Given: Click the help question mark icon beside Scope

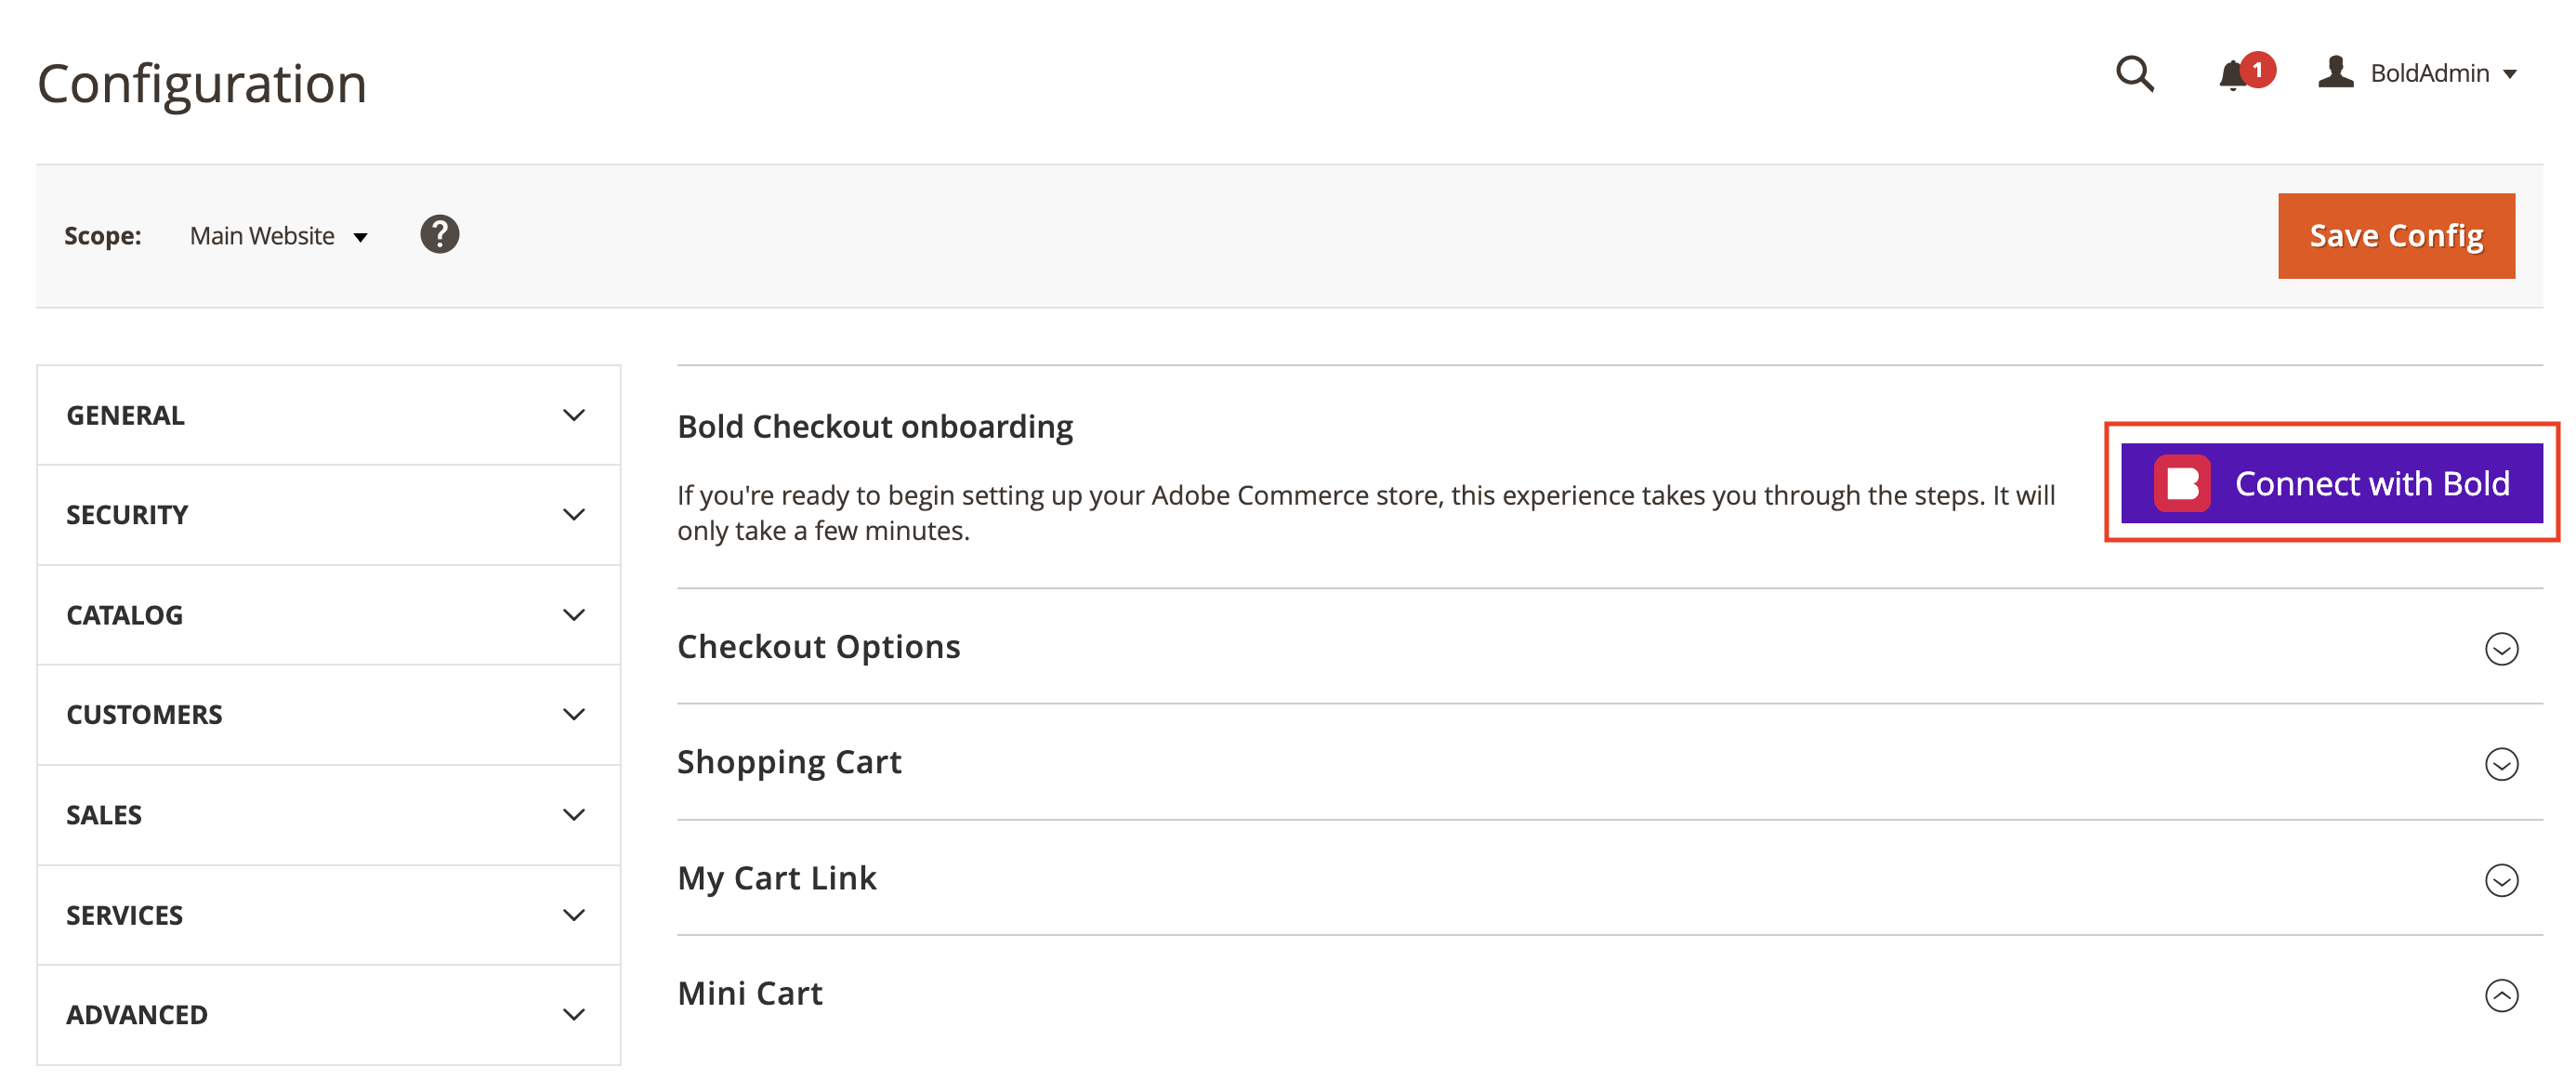Looking at the screenshot, I should tap(440, 234).
